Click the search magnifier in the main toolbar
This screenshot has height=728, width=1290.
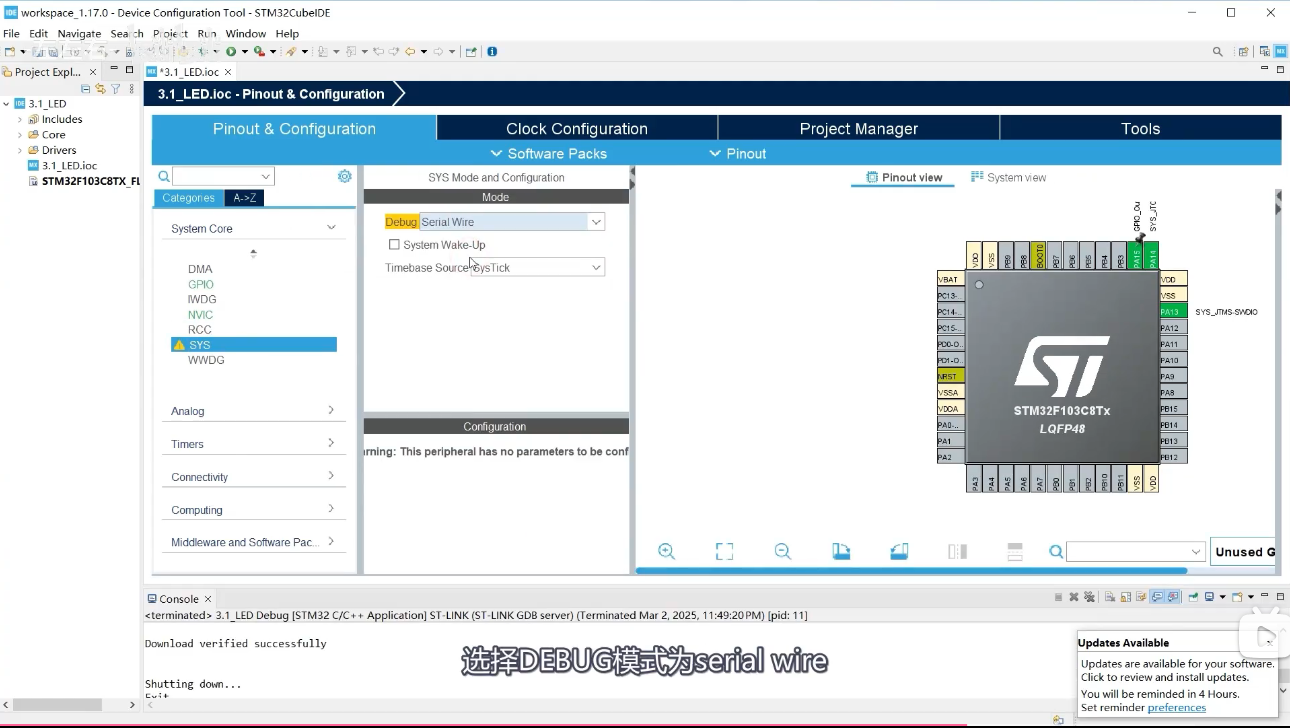1217,51
